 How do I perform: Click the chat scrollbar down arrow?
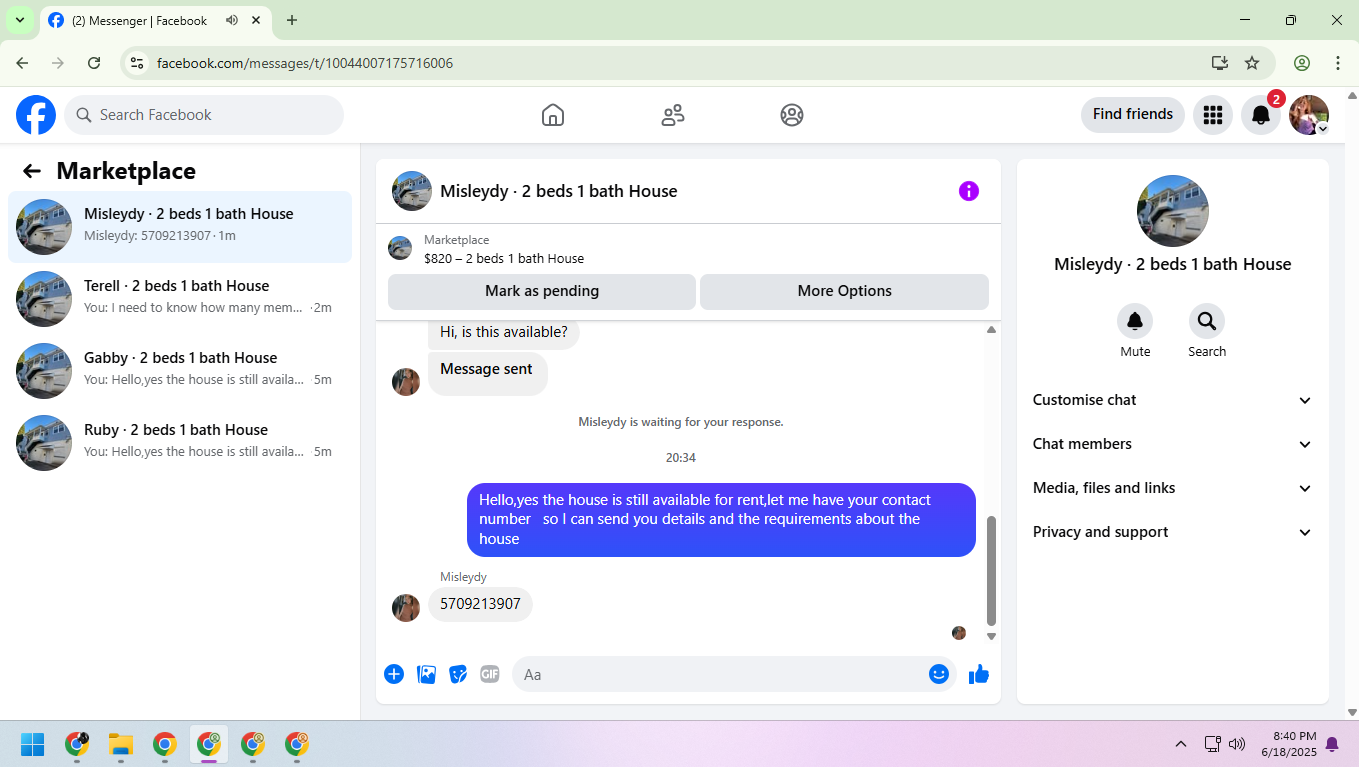point(991,636)
